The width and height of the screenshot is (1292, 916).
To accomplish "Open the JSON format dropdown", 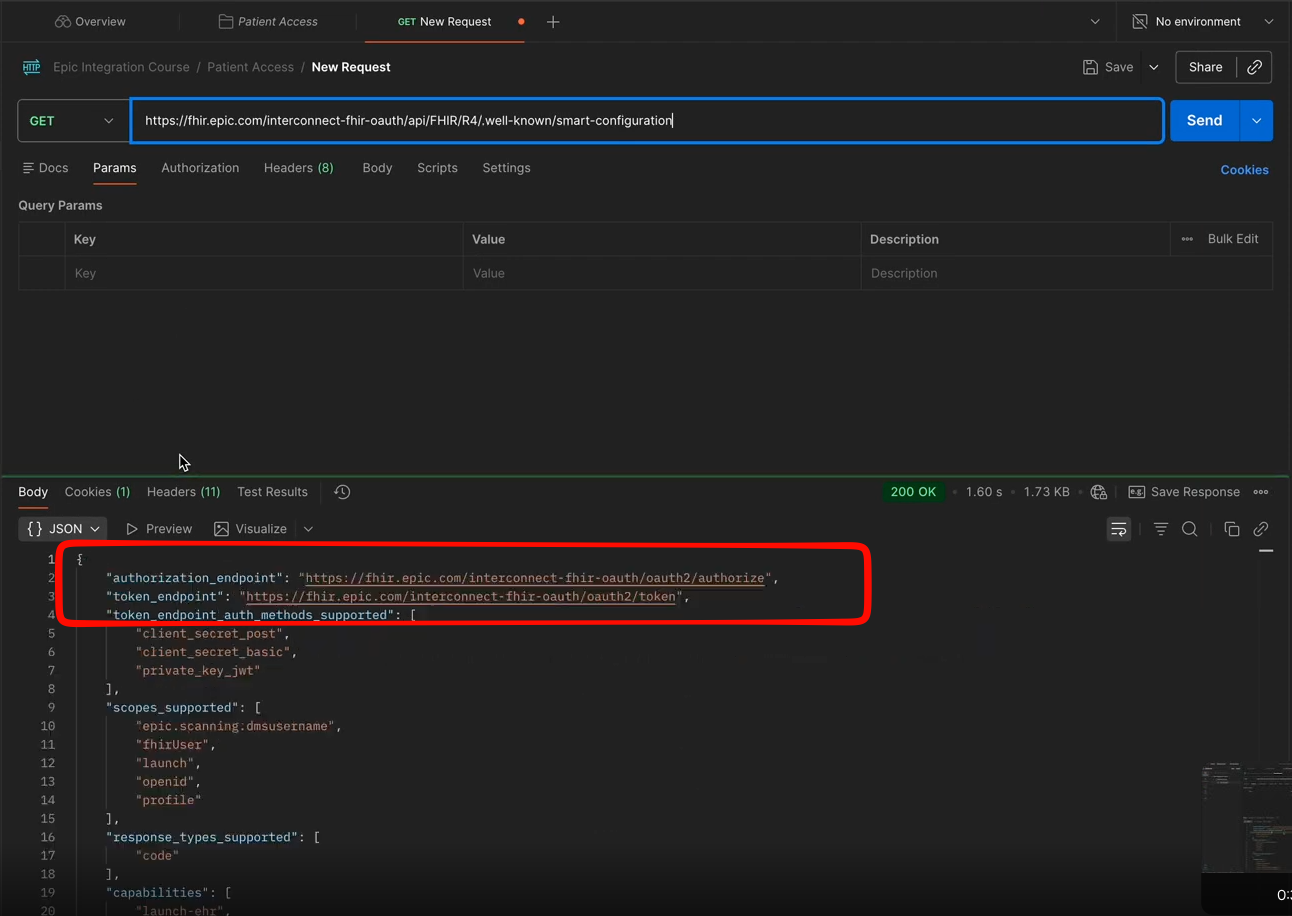I will (x=63, y=529).
